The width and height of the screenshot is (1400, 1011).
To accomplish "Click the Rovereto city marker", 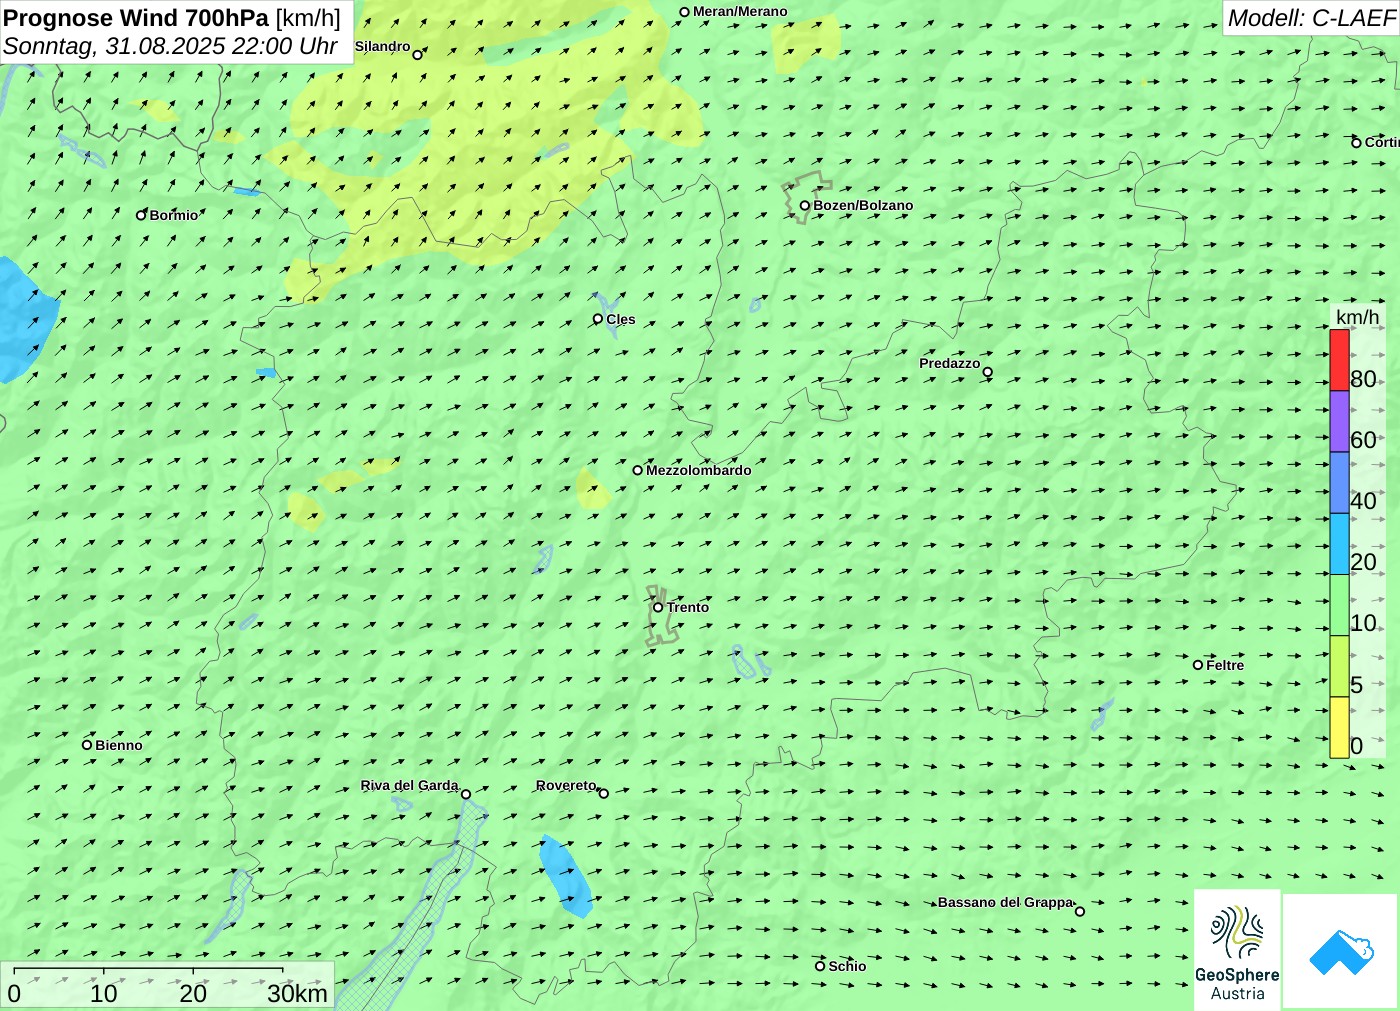I will (604, 793).
